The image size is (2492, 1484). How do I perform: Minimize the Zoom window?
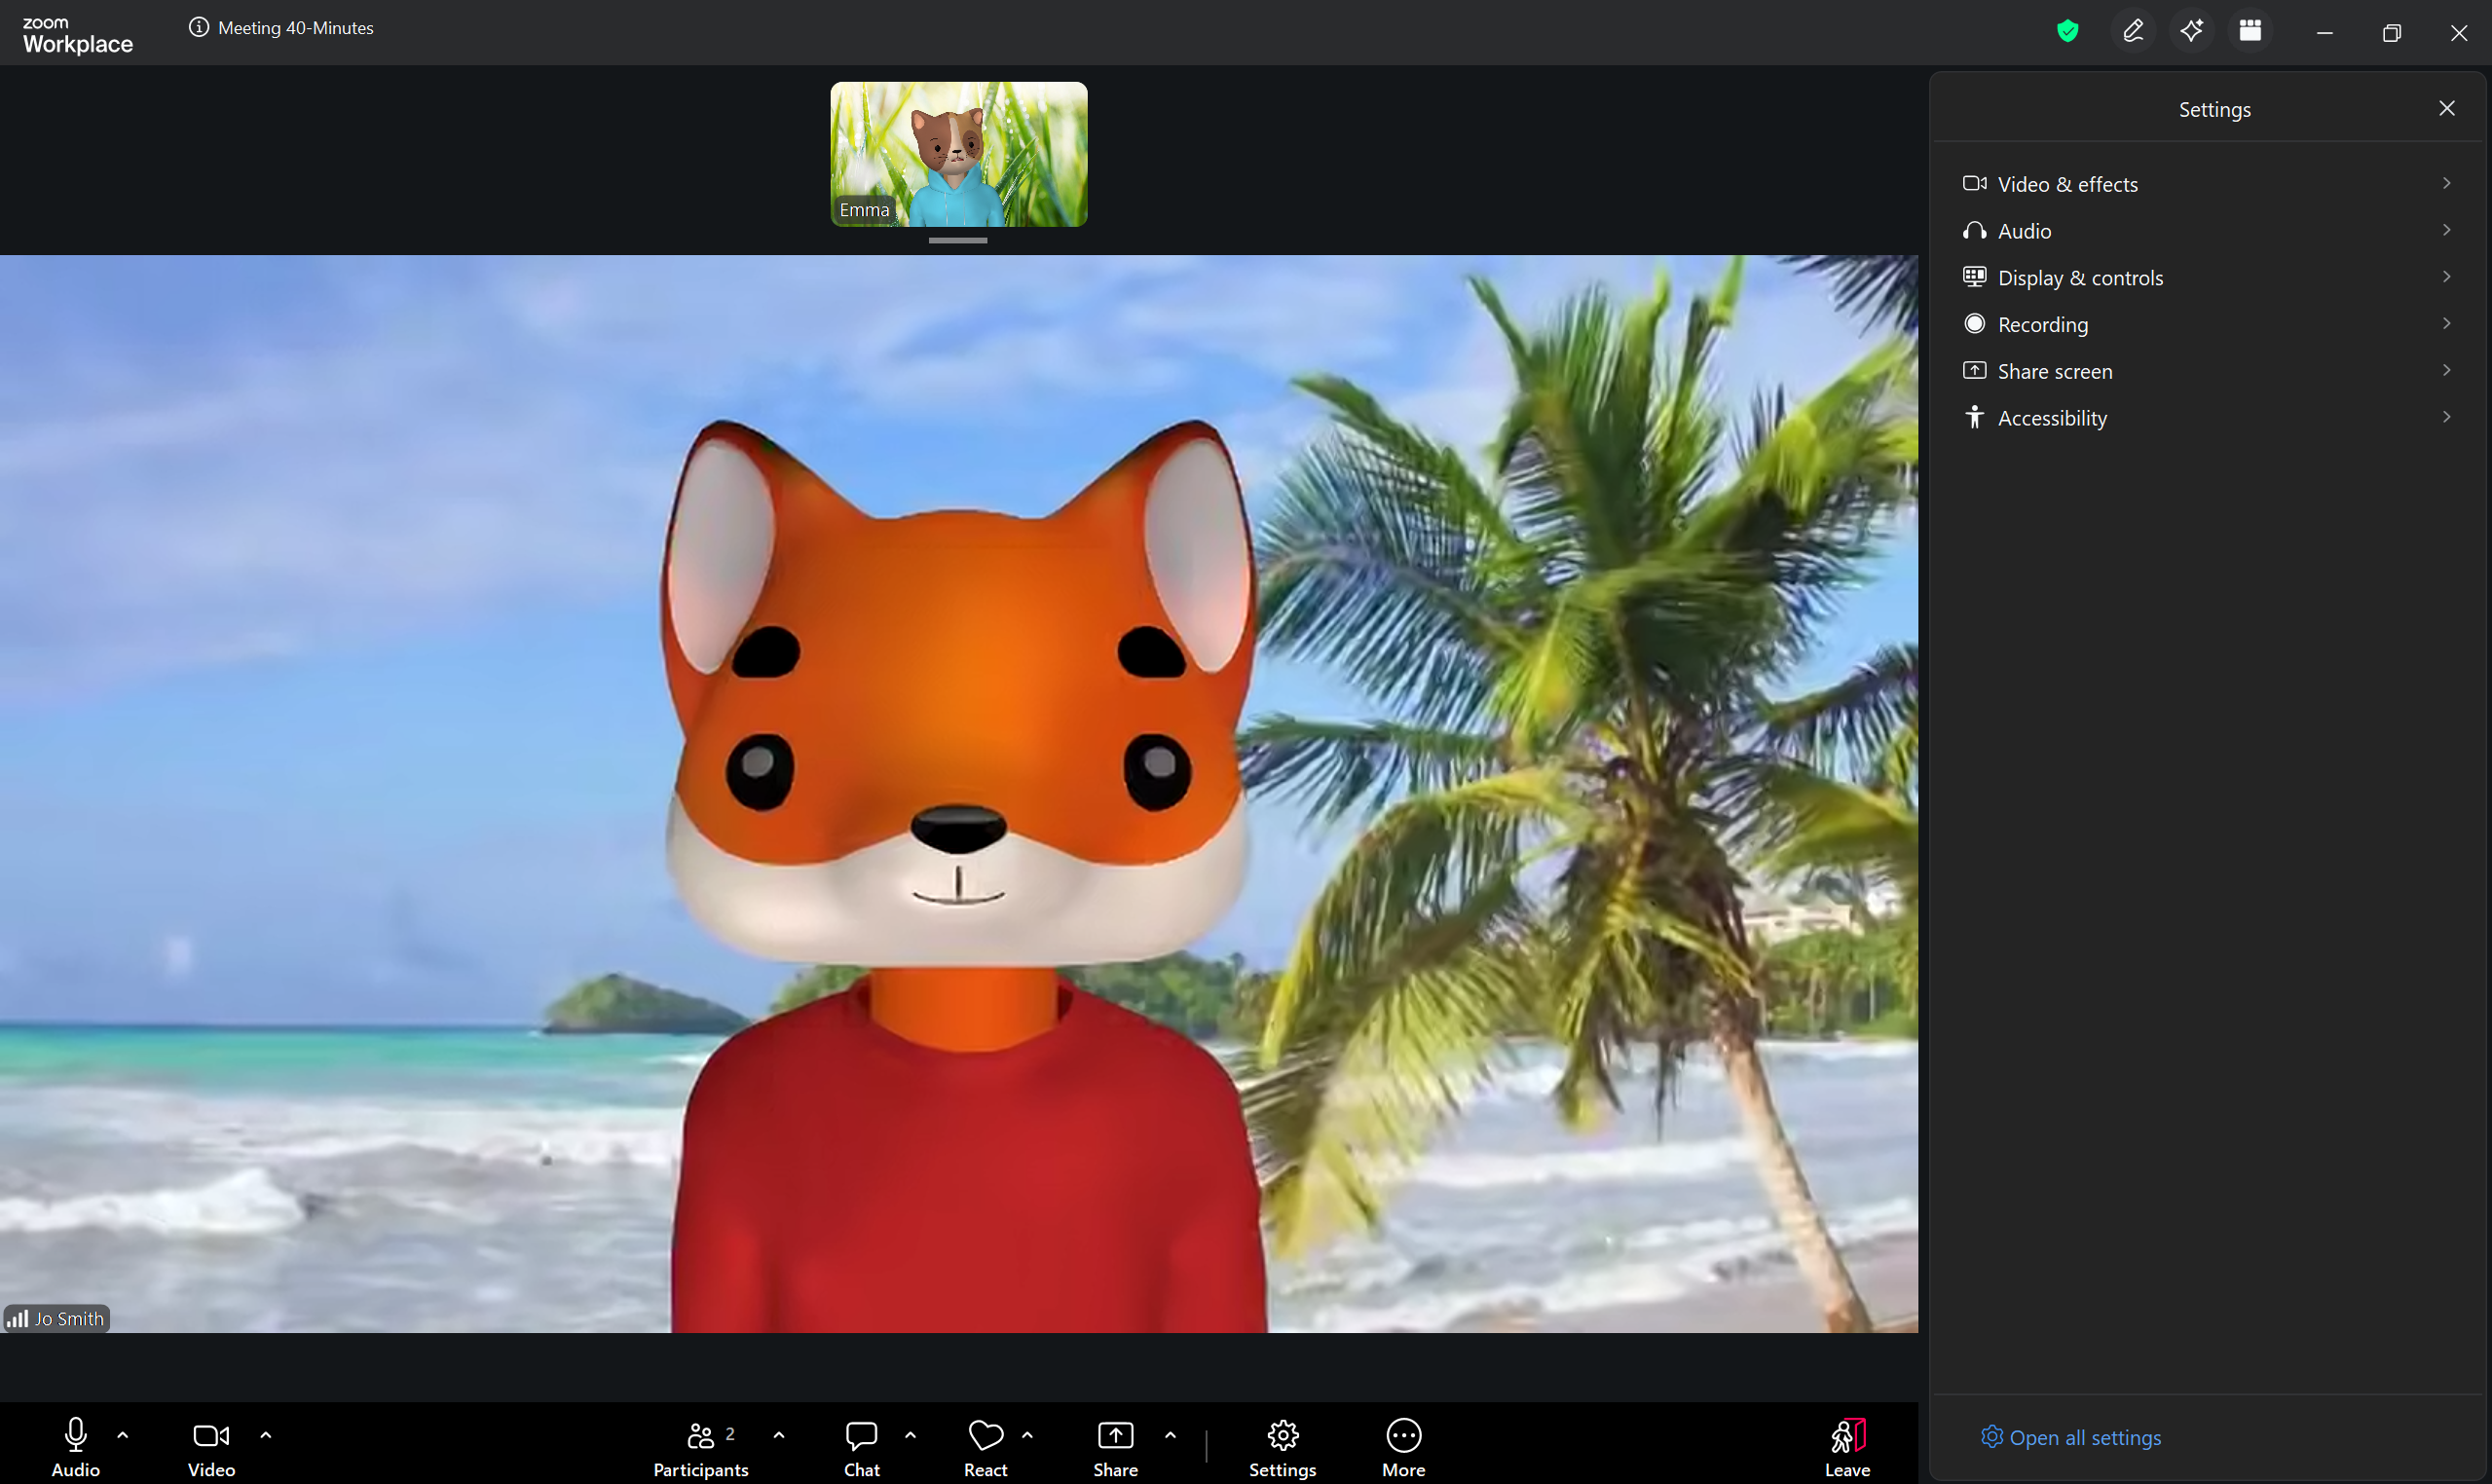coord(2324,32)
